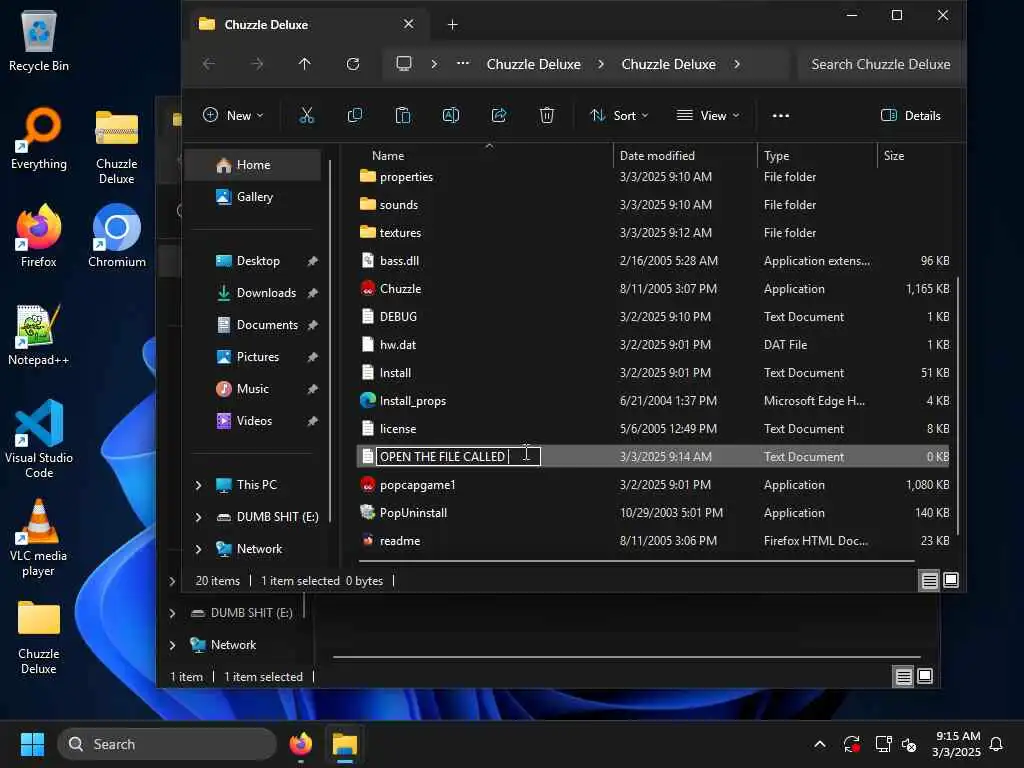Add a new Explorer tab
Screen dimensions: 1024x768
click(453, 25)
